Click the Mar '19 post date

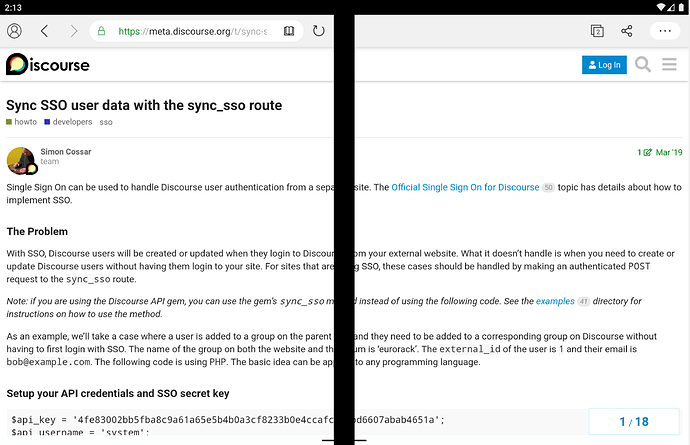(669, 152)
